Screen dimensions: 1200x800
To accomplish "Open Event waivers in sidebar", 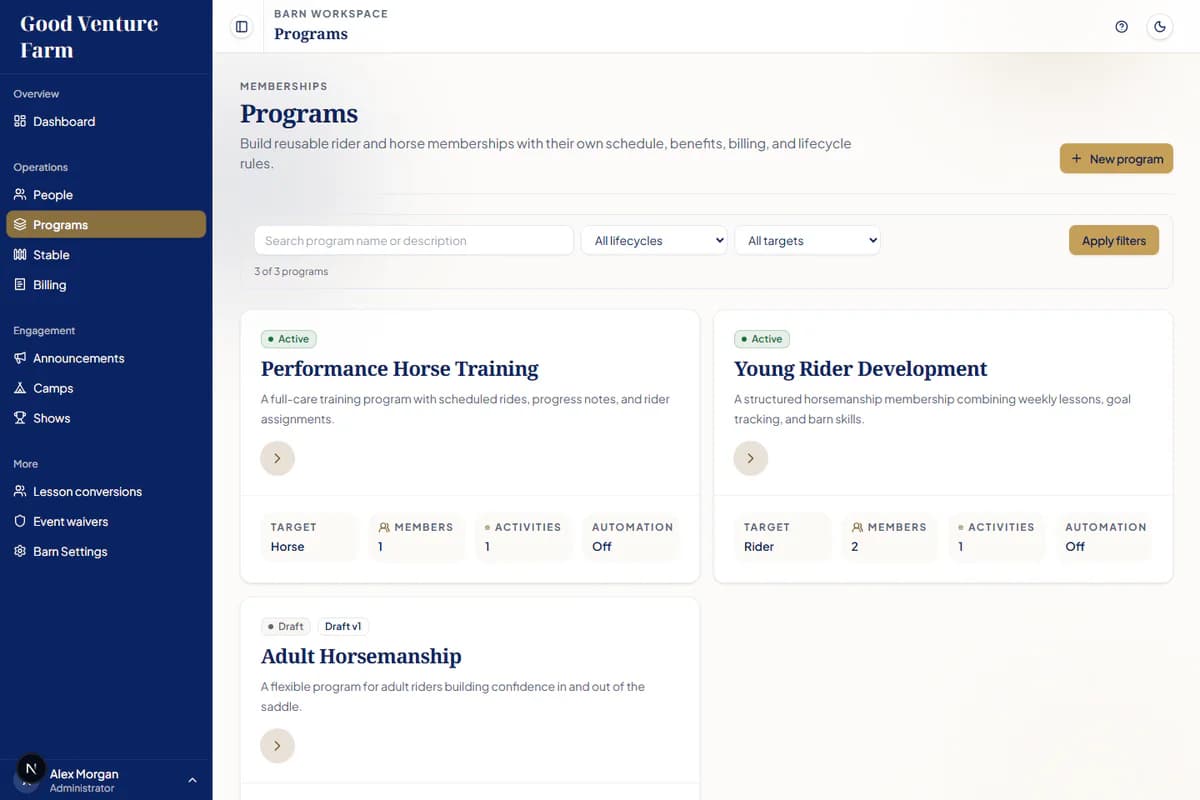I will pyautogui.click(x=106, y=522).
